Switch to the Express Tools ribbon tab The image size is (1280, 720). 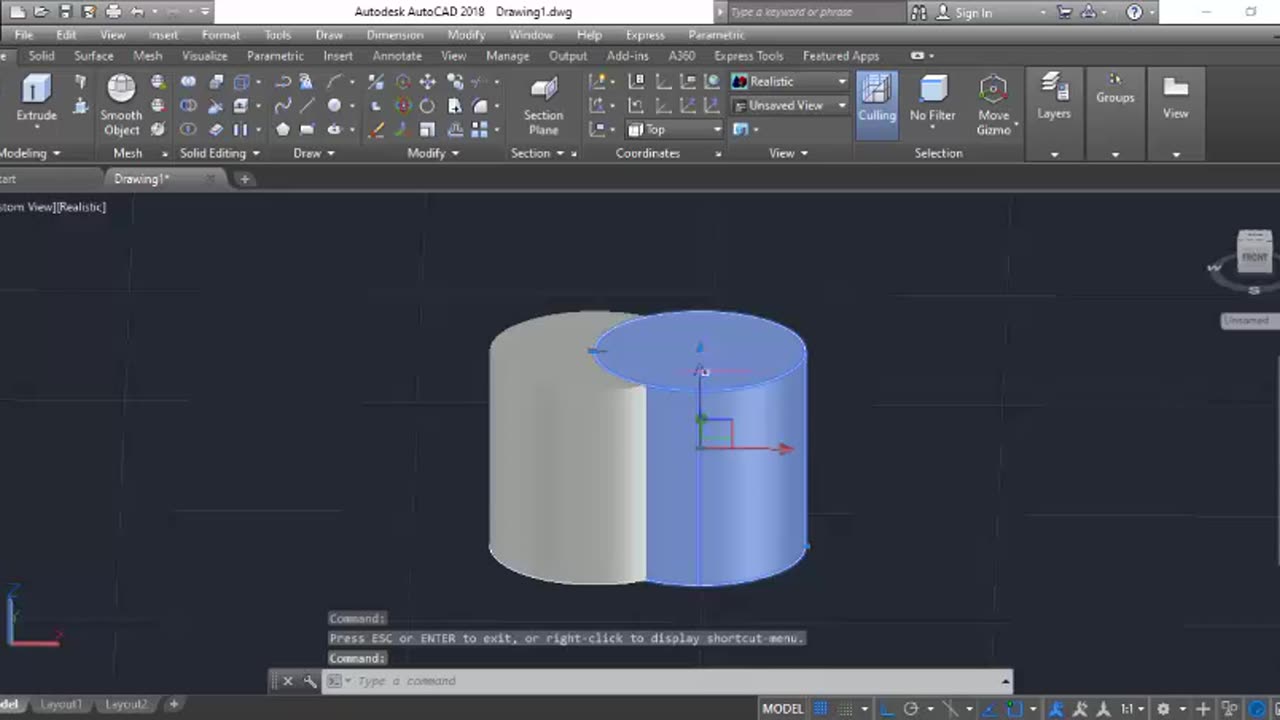click(748, 56)
